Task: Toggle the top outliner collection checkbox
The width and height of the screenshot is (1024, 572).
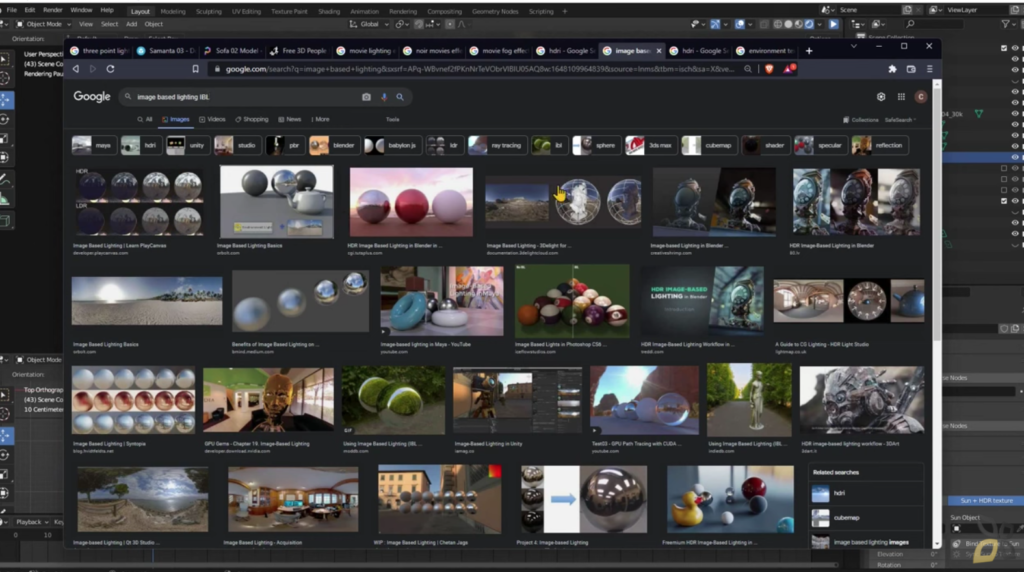Action: pos(1004,48)
